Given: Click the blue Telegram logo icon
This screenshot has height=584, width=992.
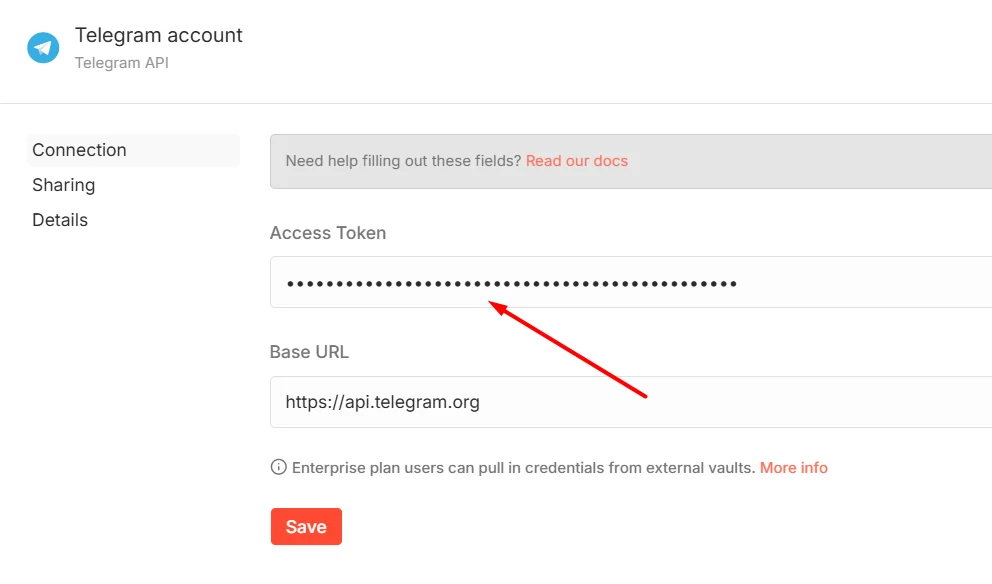Looking at the screenshot, I should pos(43,47).
